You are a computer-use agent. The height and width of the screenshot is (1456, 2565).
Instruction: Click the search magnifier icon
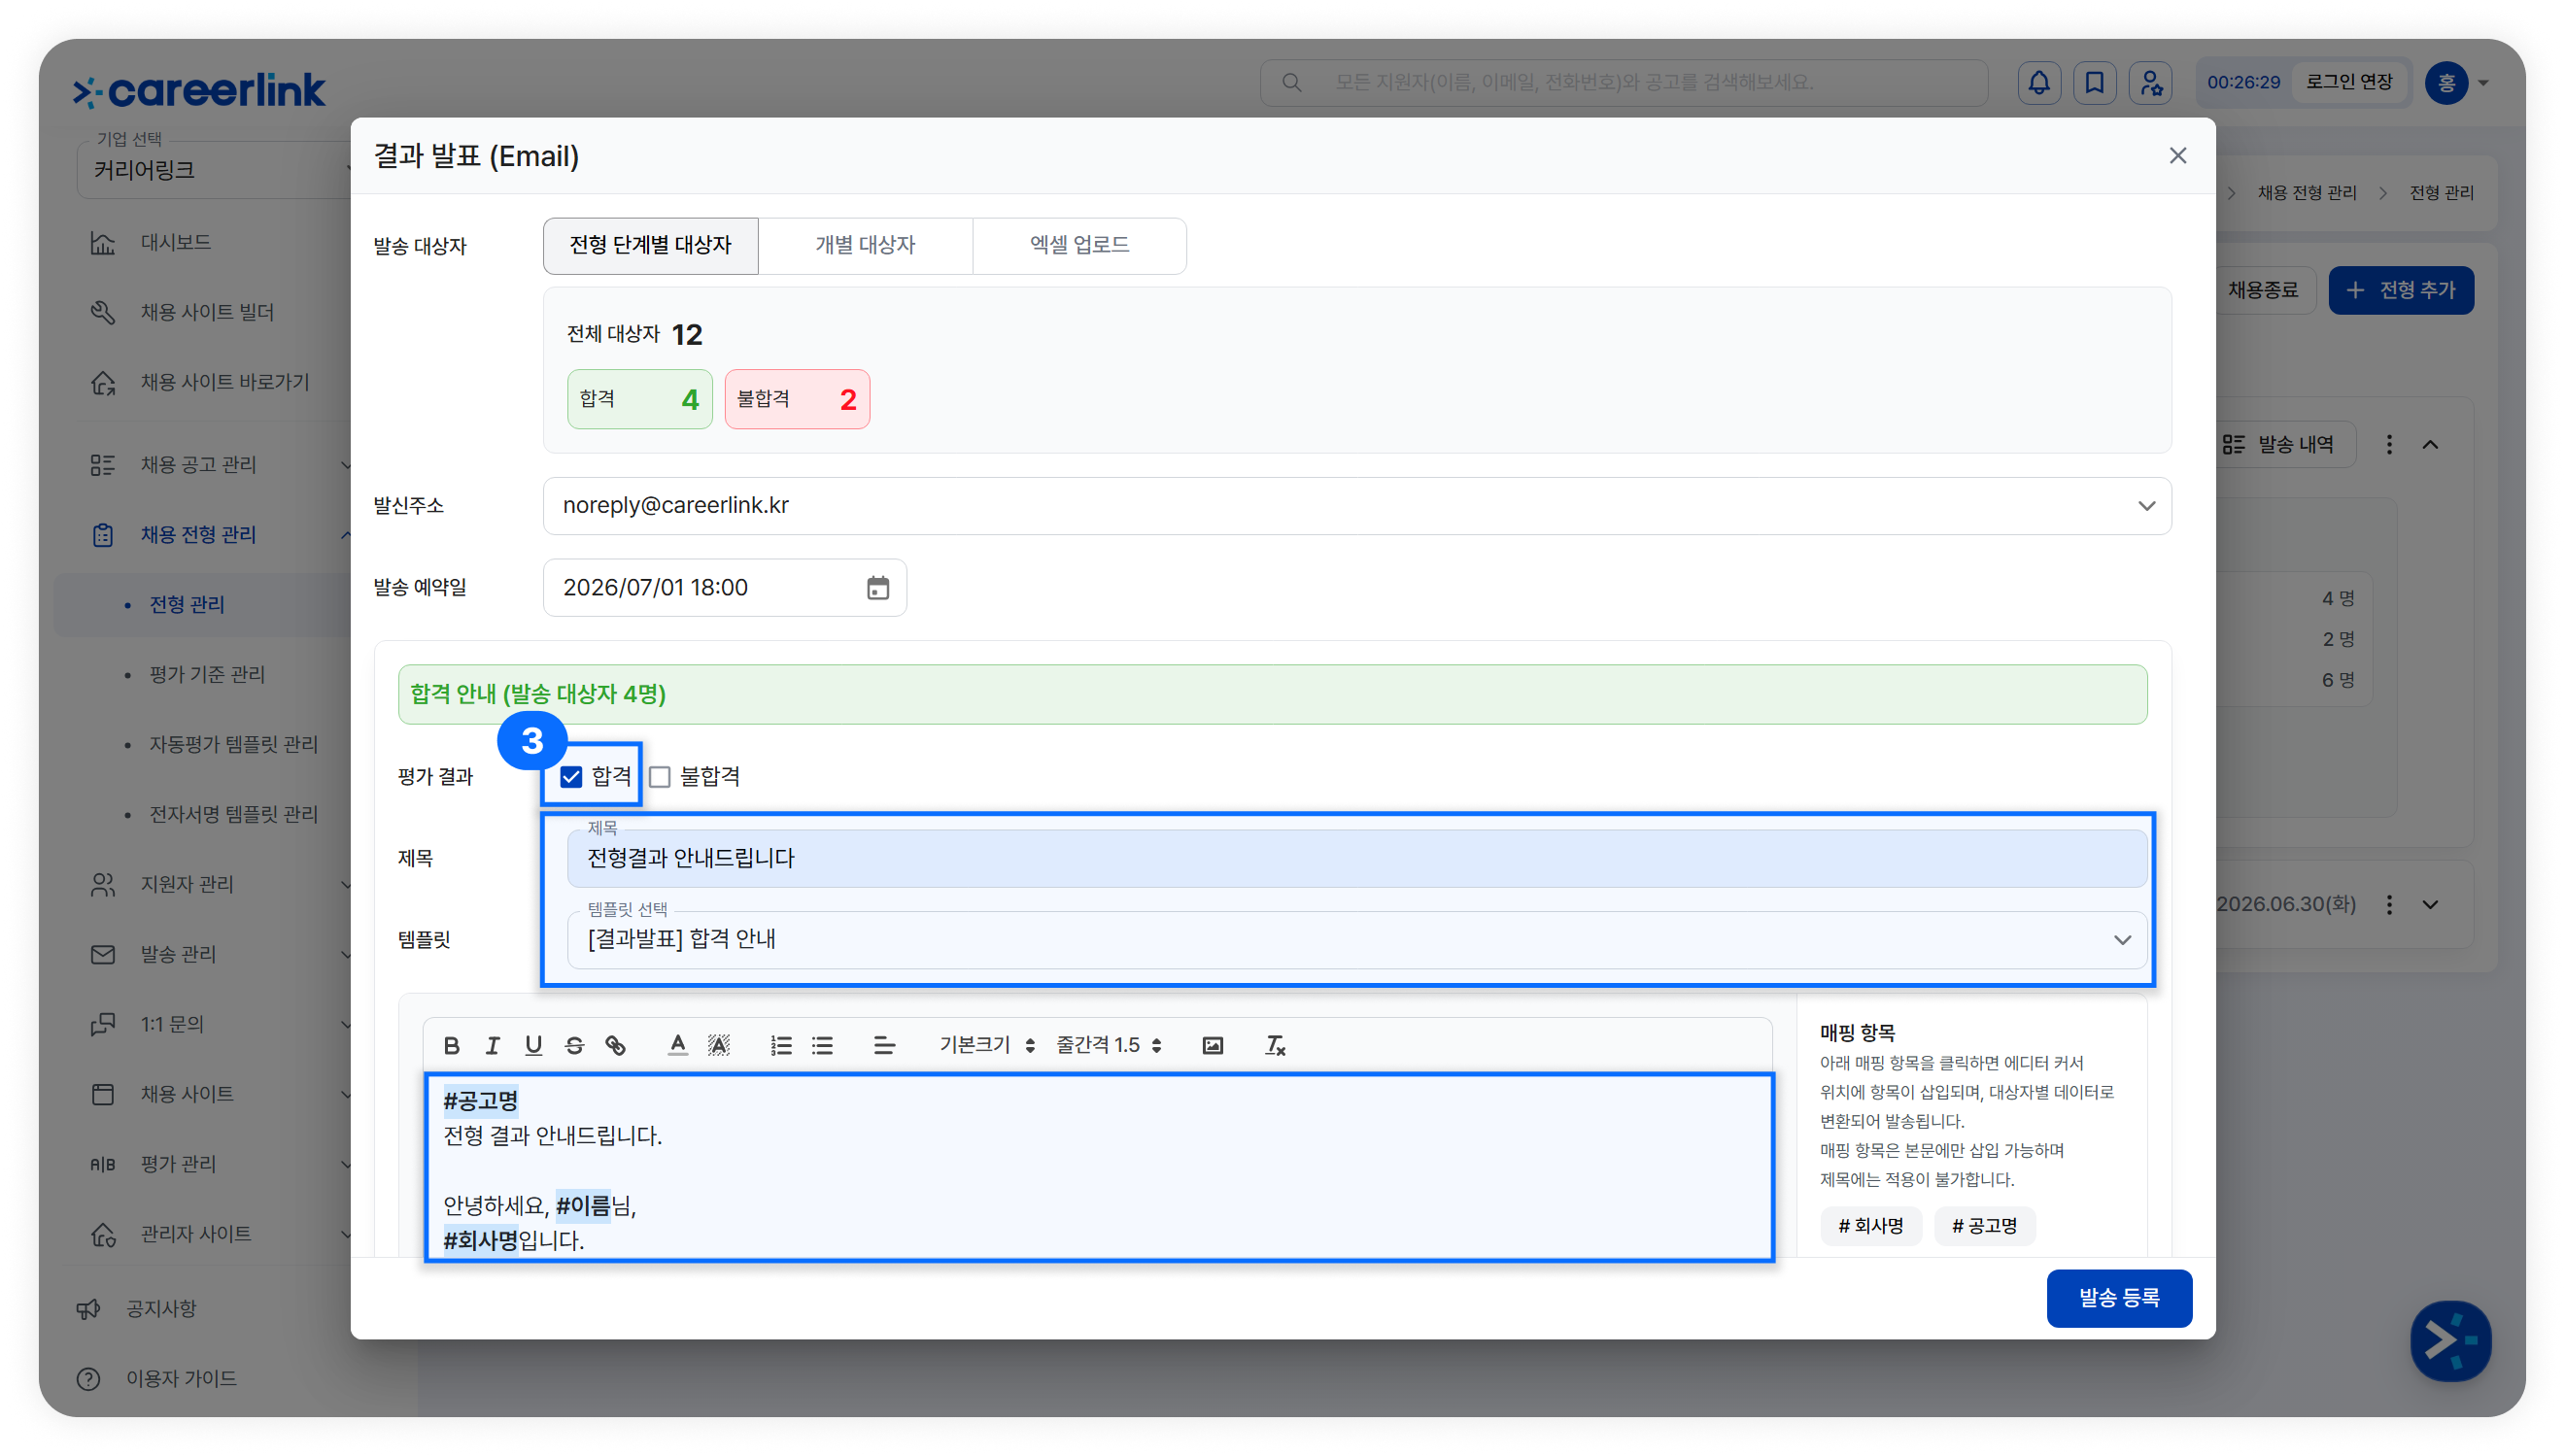pyautogui.click(x=1291, y=82)
